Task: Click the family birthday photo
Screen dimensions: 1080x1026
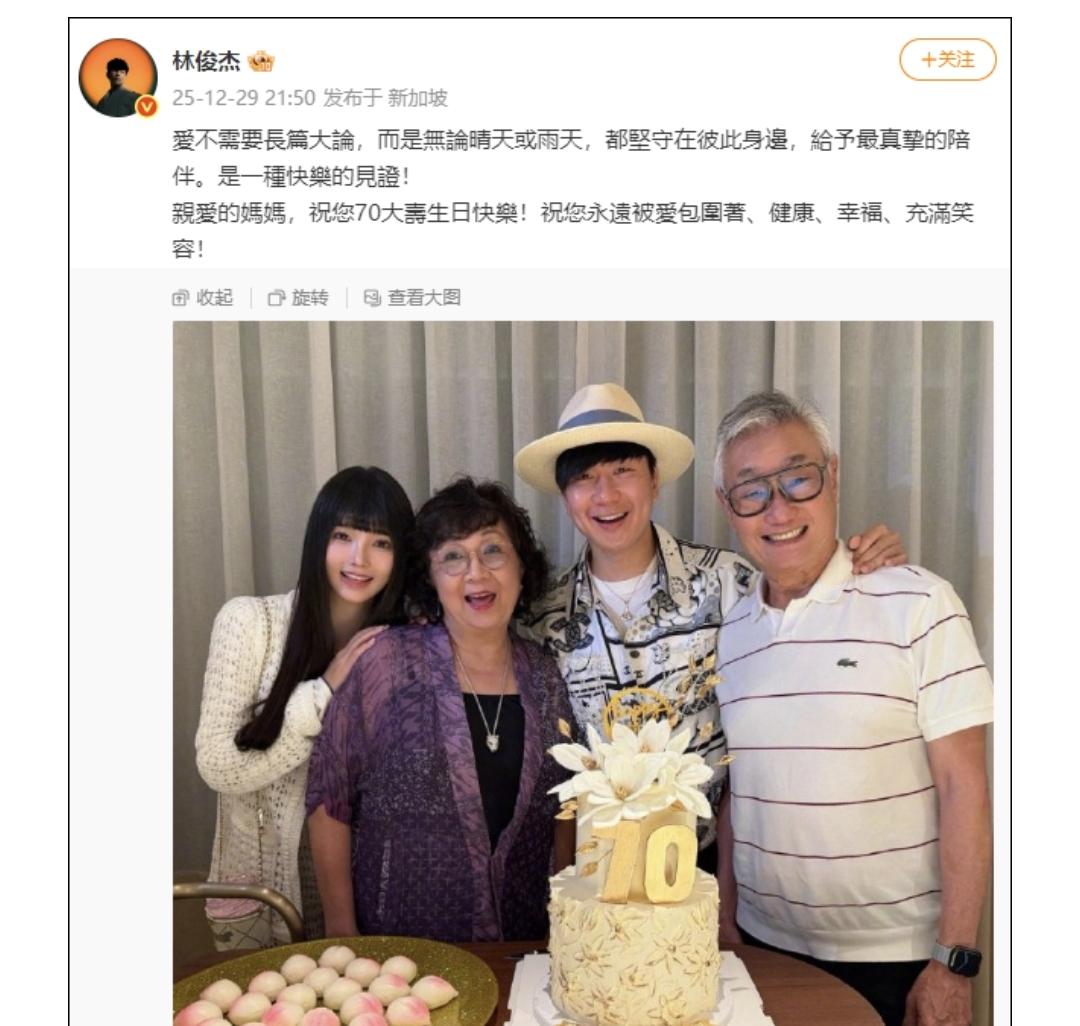Action: tap(583, 673)
